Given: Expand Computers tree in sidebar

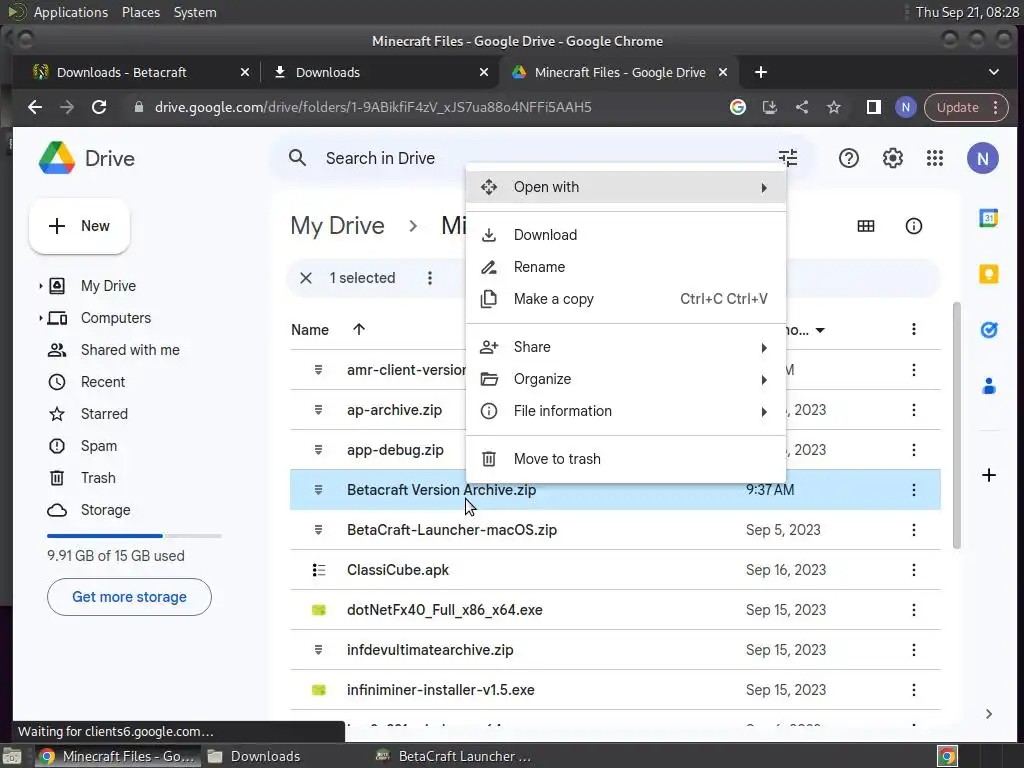Looking at the screenshot, I should click(x=40, y=318).
